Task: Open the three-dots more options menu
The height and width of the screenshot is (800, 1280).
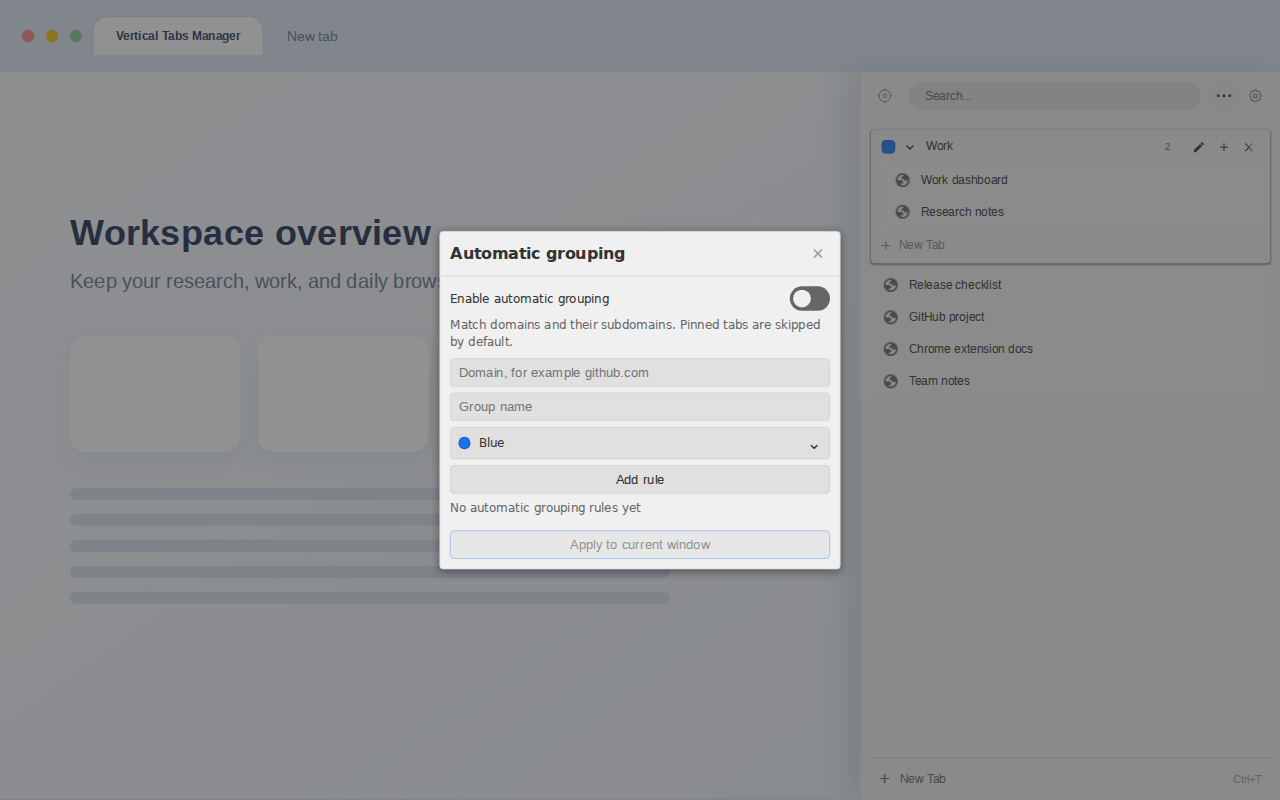Action: pos(1224,96)
